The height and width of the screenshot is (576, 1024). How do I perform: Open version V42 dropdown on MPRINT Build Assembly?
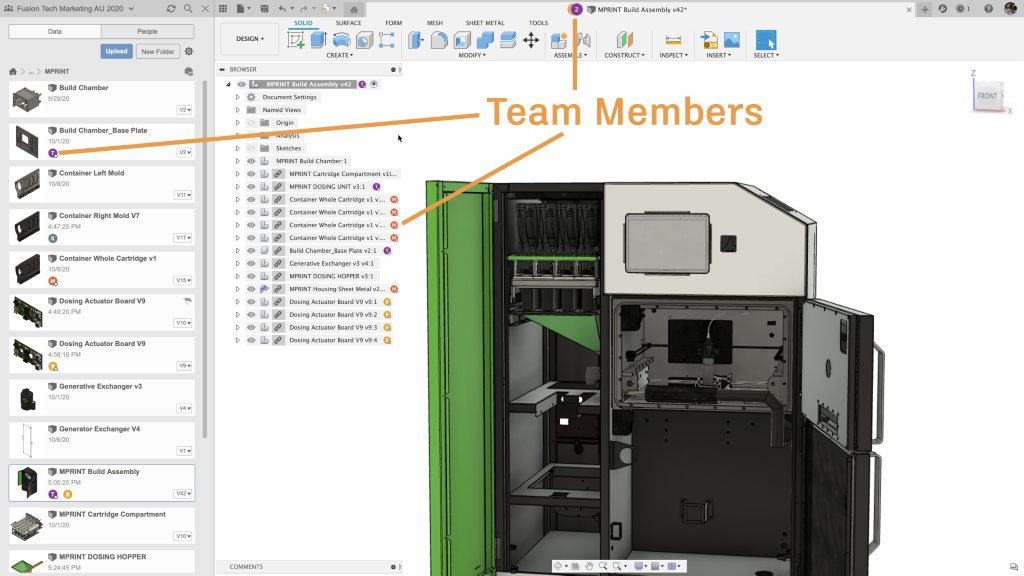point(183,494)
